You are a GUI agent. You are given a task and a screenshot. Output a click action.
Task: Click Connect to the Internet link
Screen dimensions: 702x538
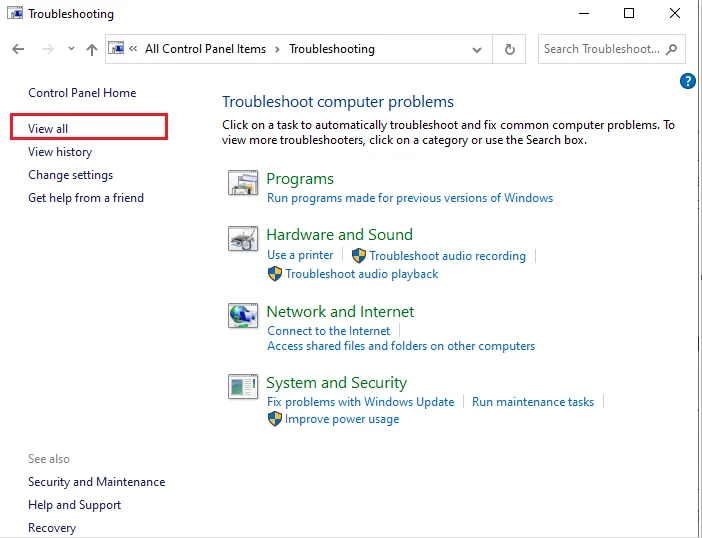(x=329, y=331)
